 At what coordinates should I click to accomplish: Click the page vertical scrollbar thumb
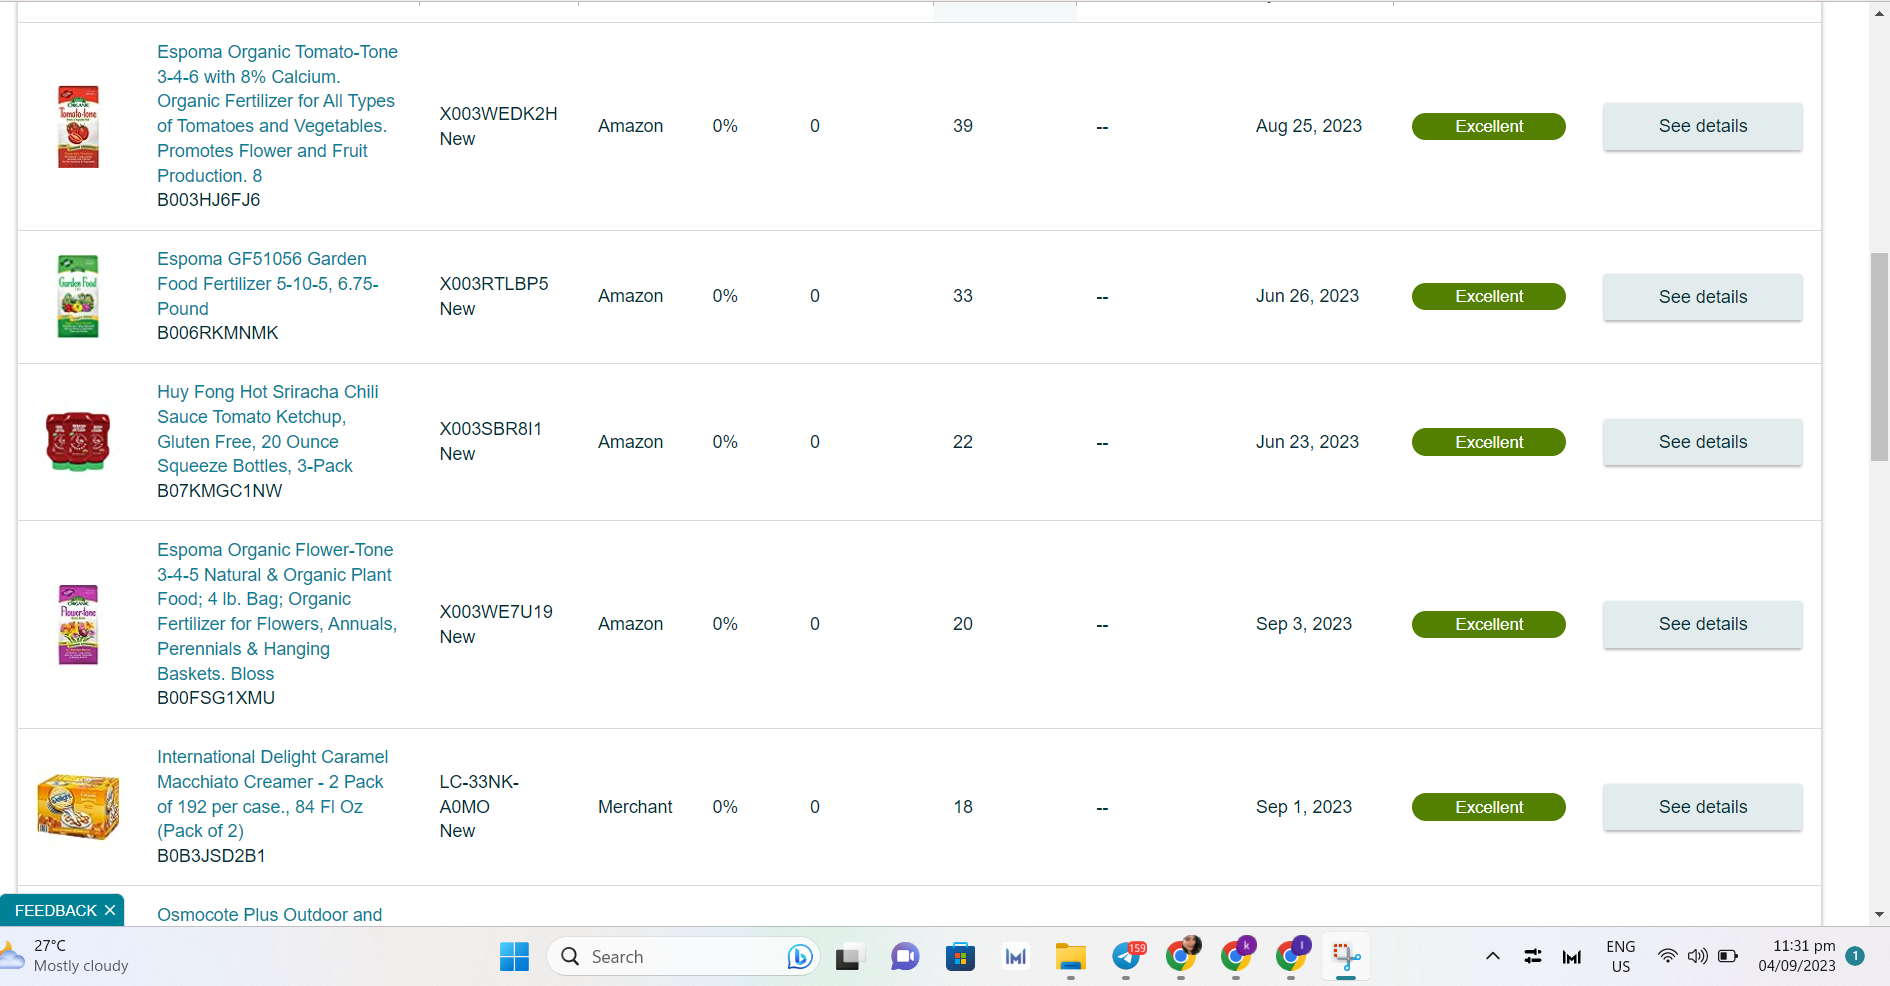[1879, 356]
